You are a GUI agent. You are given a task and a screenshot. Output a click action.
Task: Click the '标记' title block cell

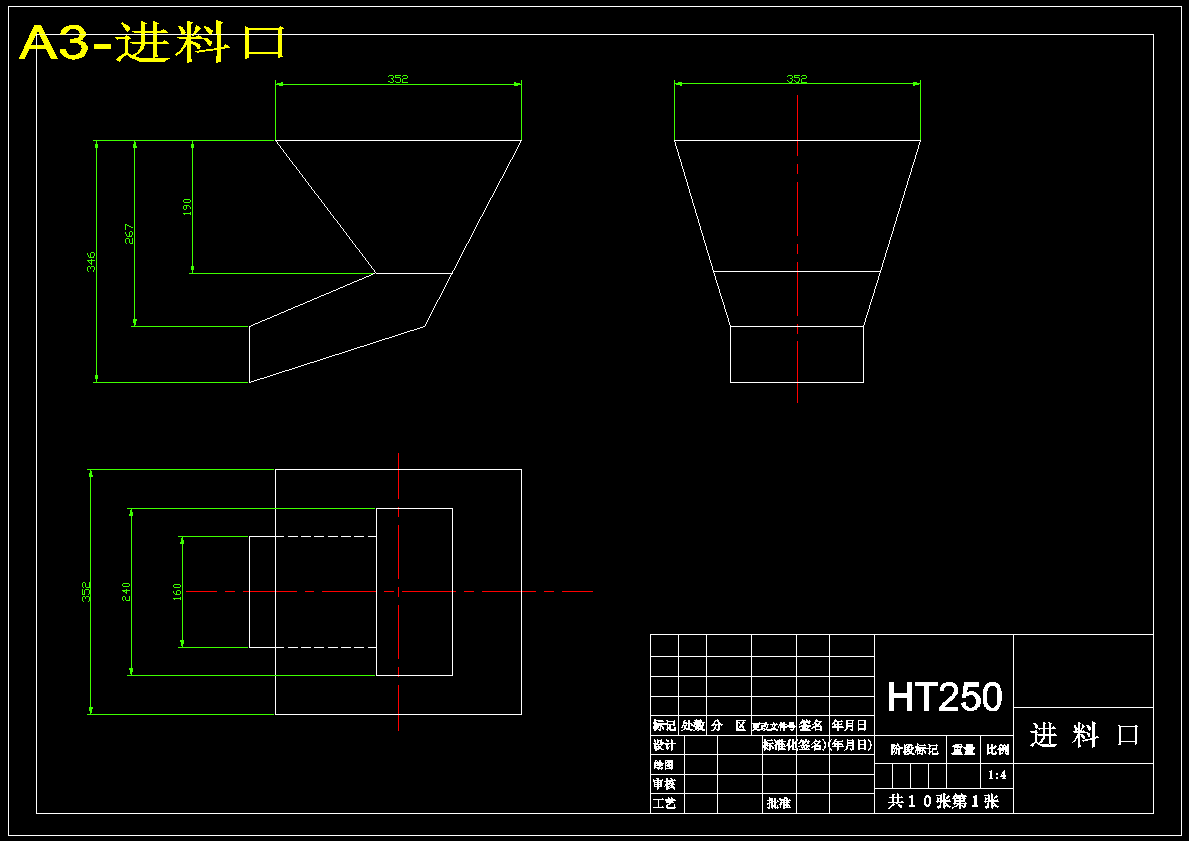click(664, 726)
